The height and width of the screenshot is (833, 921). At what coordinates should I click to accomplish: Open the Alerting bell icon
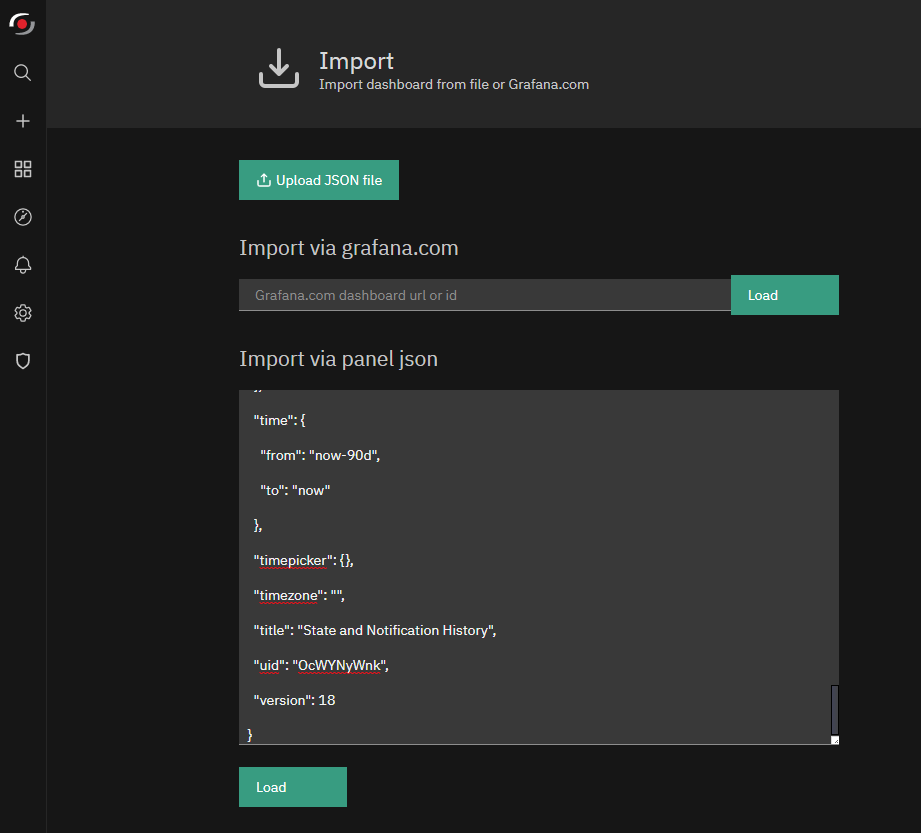[x=22, y=265]
